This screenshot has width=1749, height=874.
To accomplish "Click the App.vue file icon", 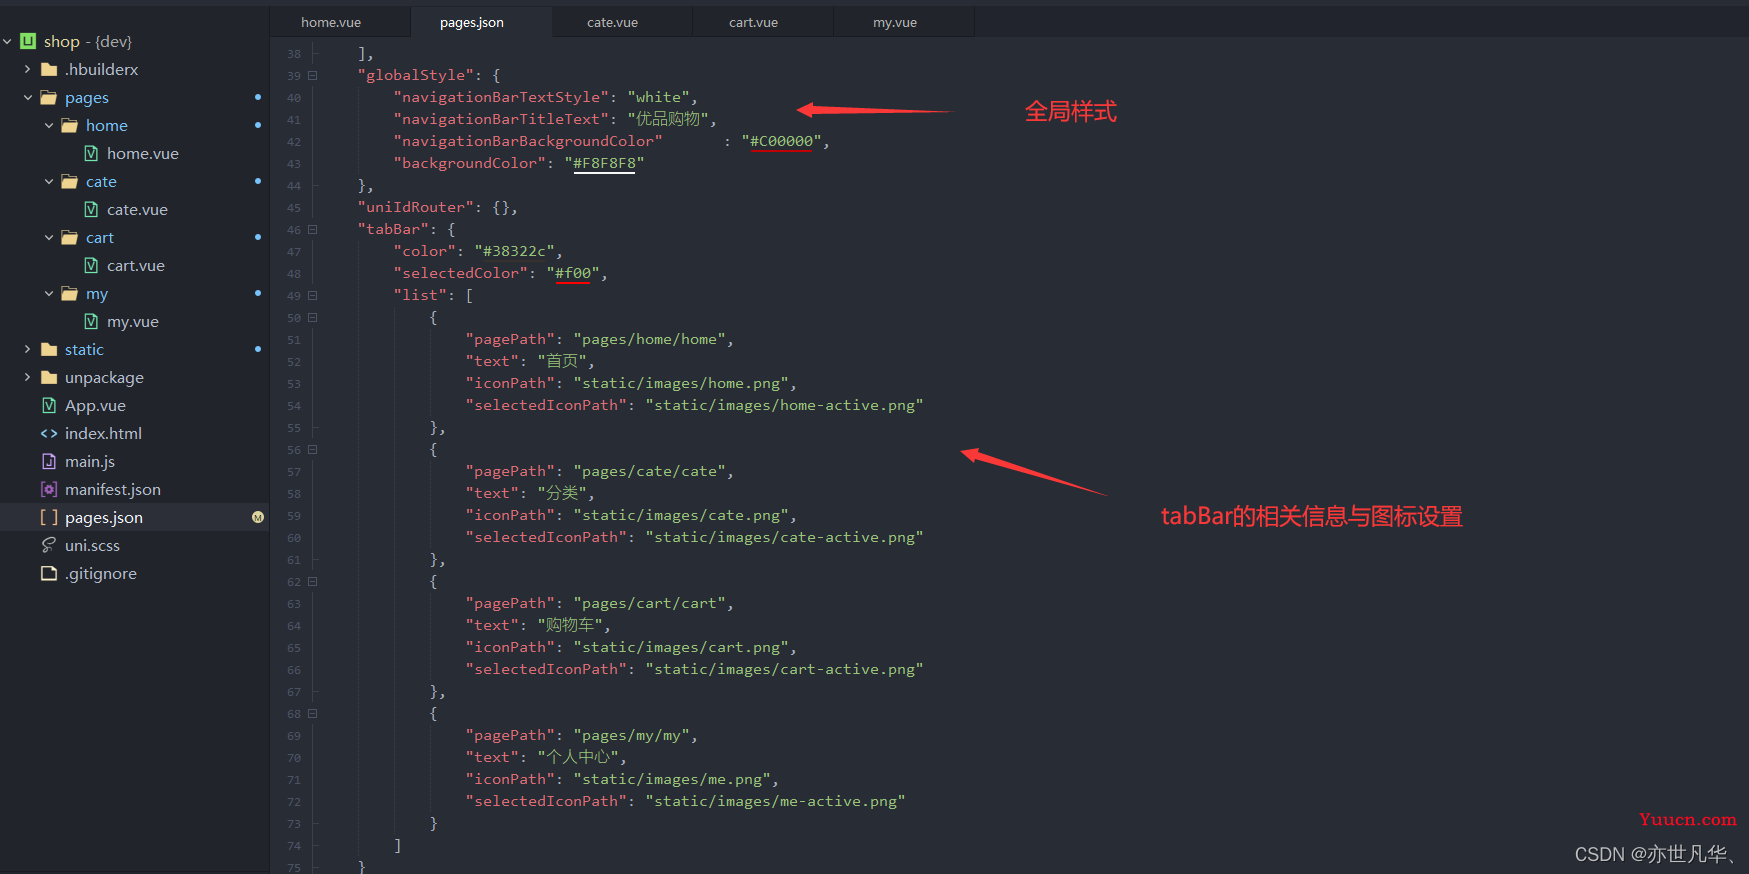I will click(49, 405).
